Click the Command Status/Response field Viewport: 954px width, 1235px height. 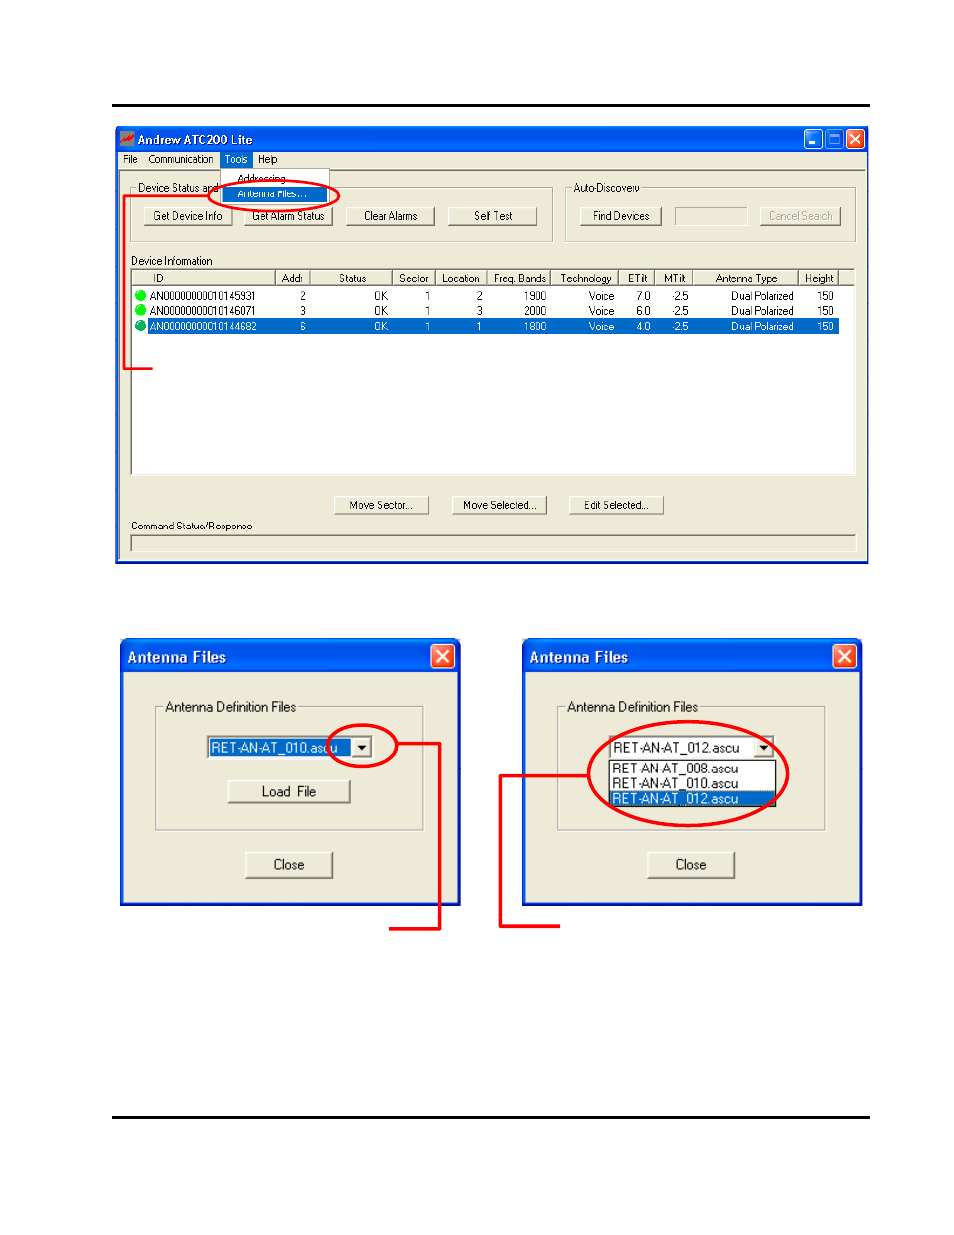[493, 543]
